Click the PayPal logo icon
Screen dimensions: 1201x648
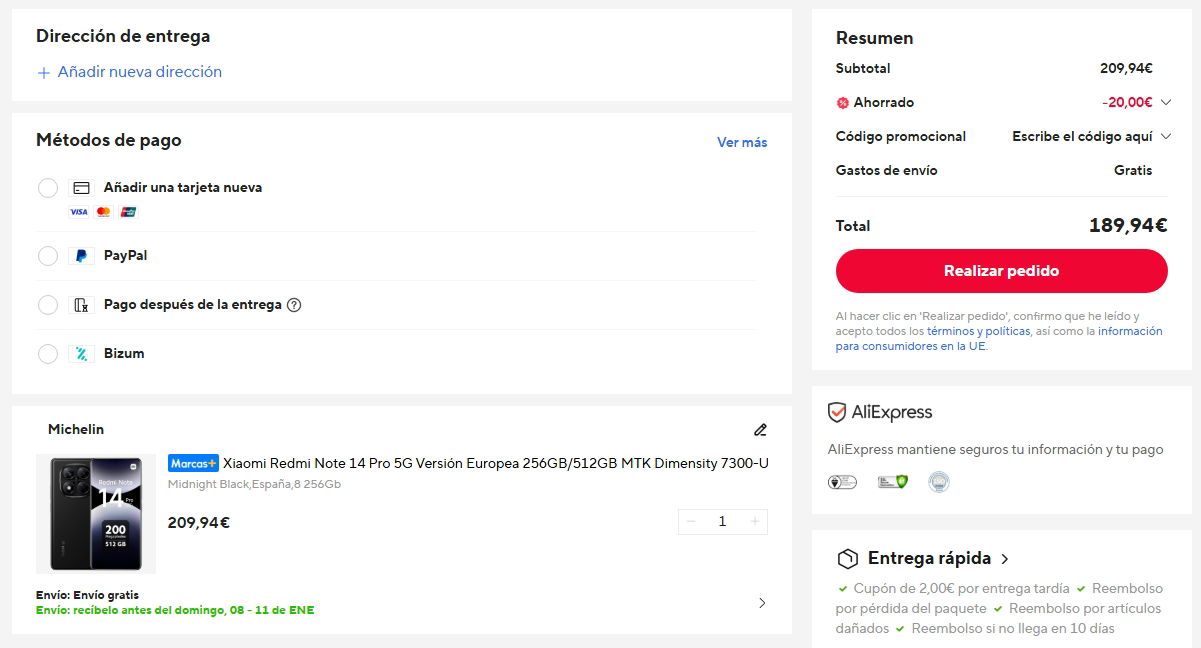(x=82, y=256)
